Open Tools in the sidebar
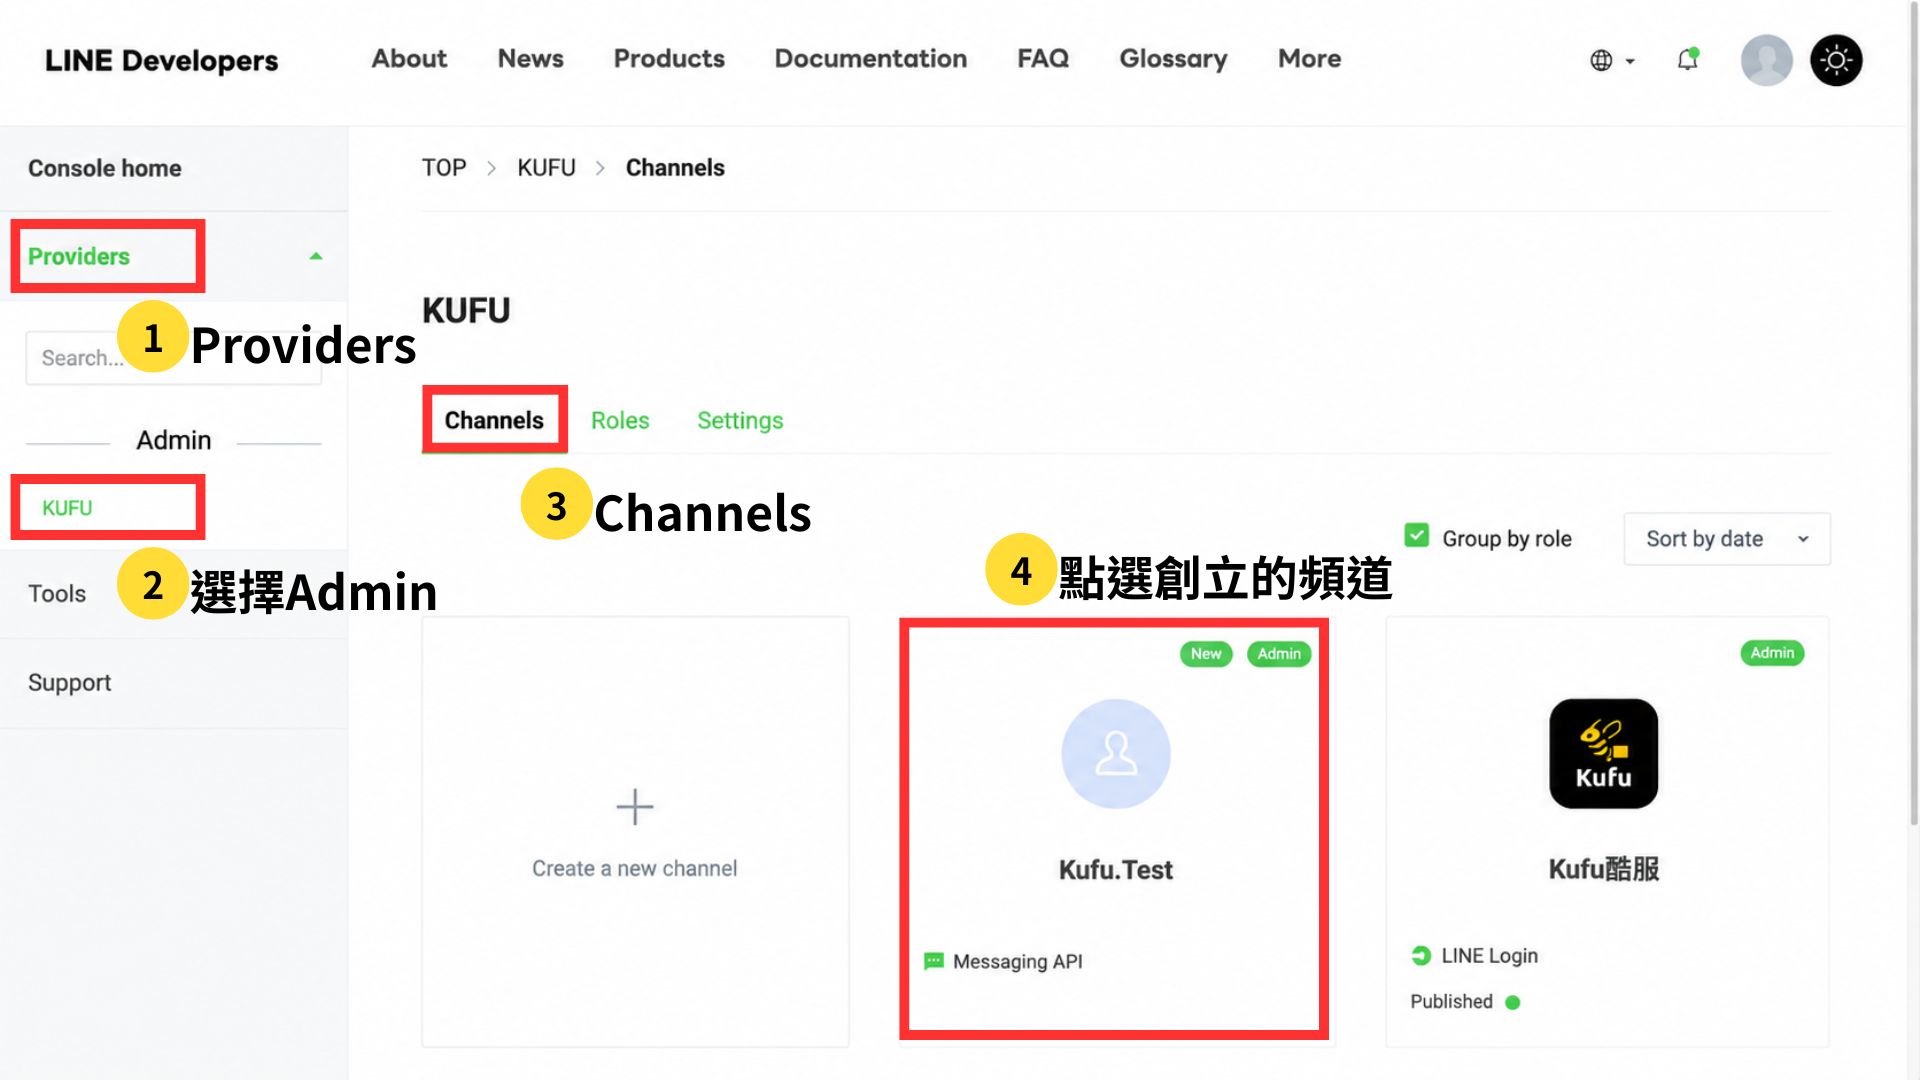Screen dimensions: 1920x1080 tap(57, 594)
